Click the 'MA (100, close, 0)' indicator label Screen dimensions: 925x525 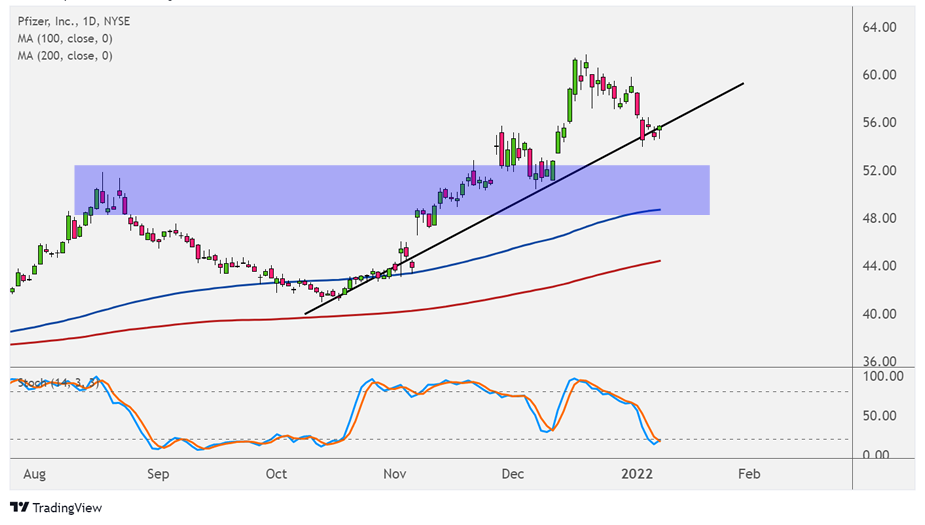coord(65,38)
